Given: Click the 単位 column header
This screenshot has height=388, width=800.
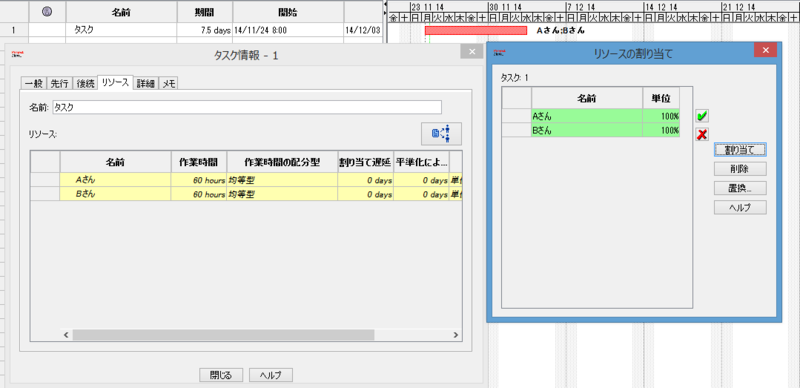Looking at the screenshot, I should click(x=661, y=98).
